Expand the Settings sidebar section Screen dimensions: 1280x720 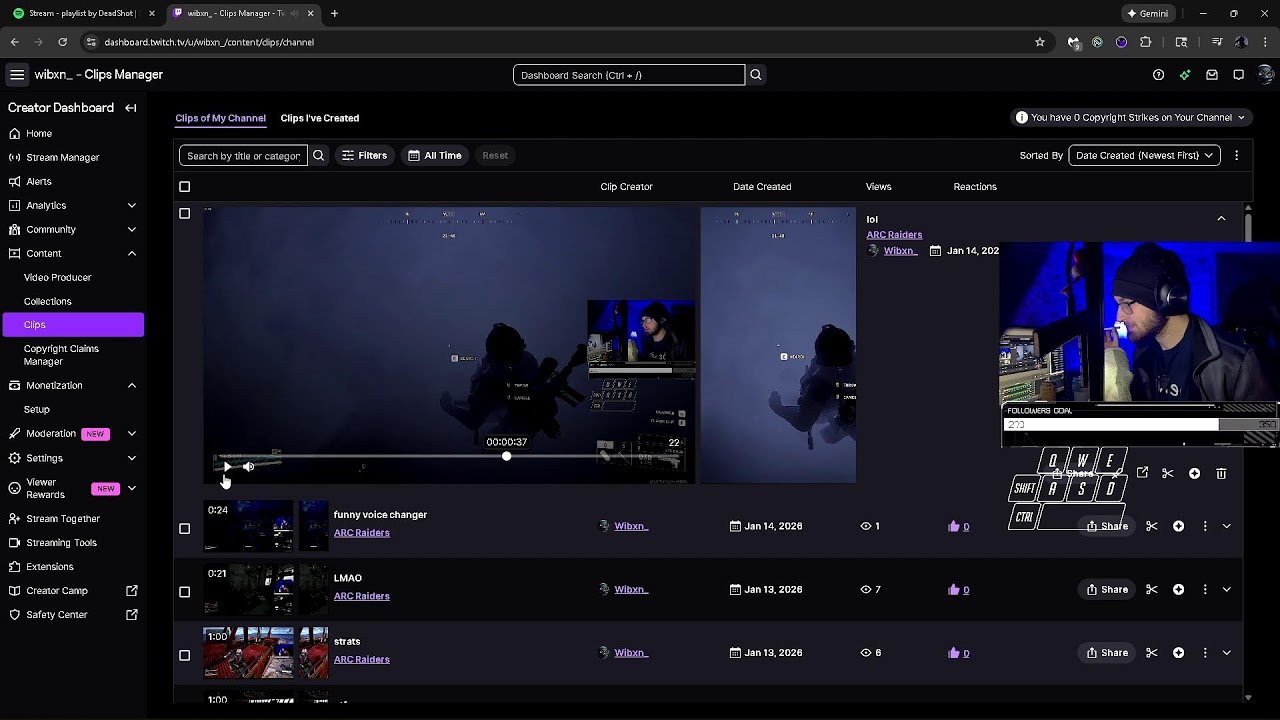(x=131, y=458)
